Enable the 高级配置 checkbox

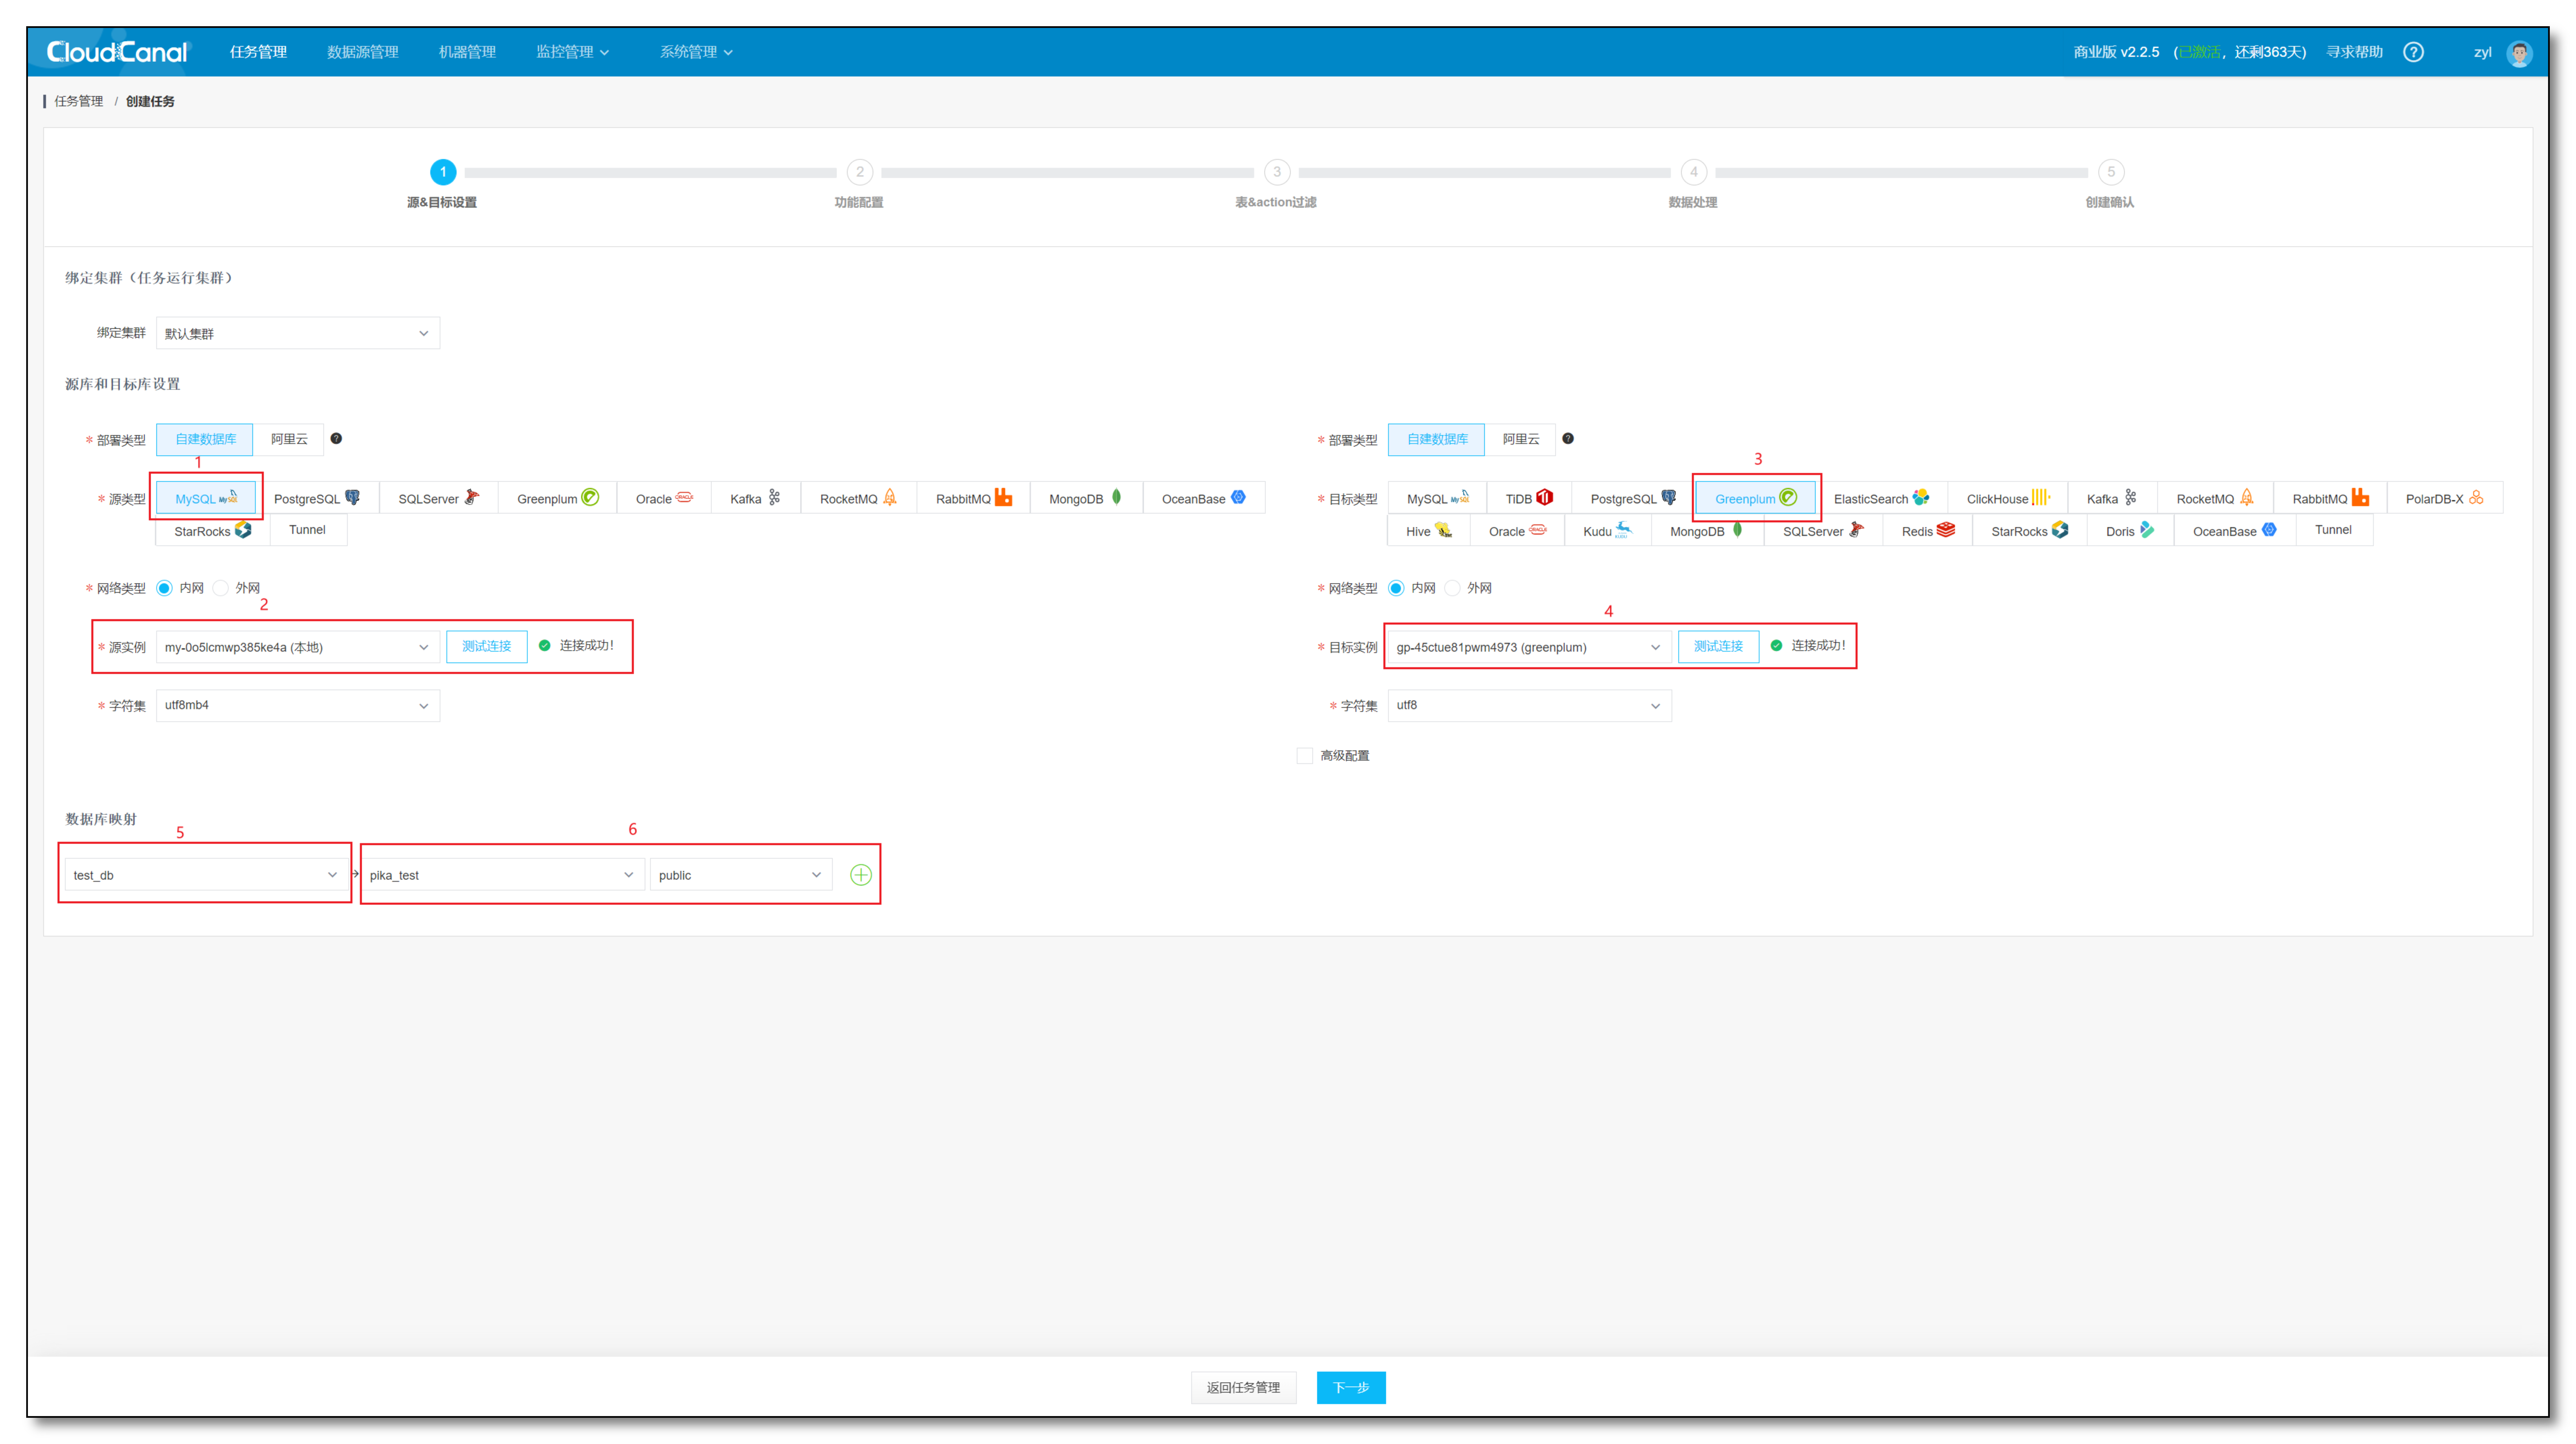(x=1305, y=756)
